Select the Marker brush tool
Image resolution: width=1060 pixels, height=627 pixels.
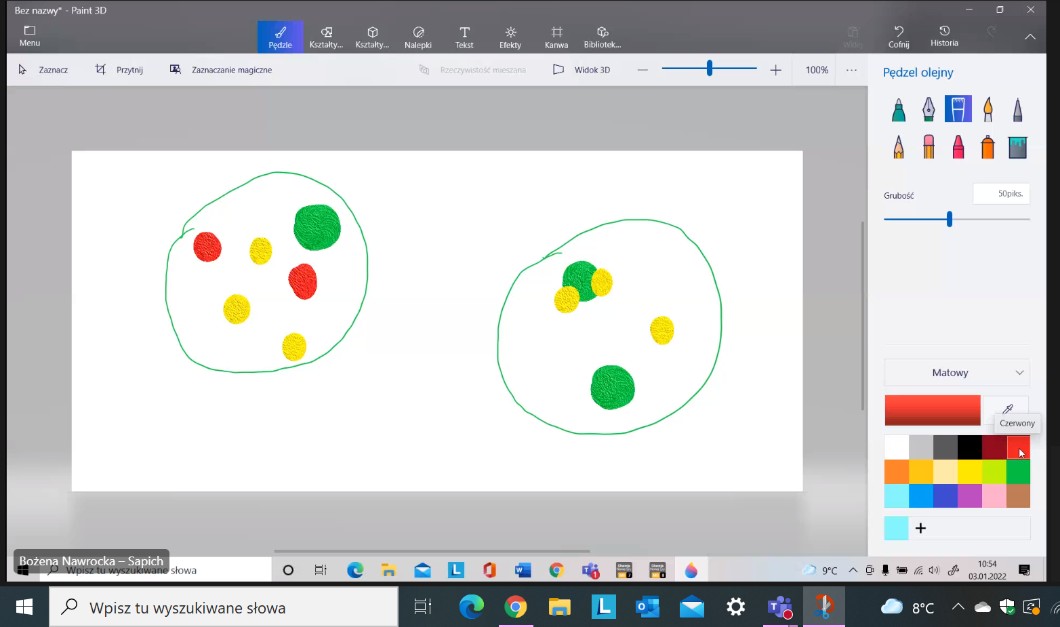899,109
